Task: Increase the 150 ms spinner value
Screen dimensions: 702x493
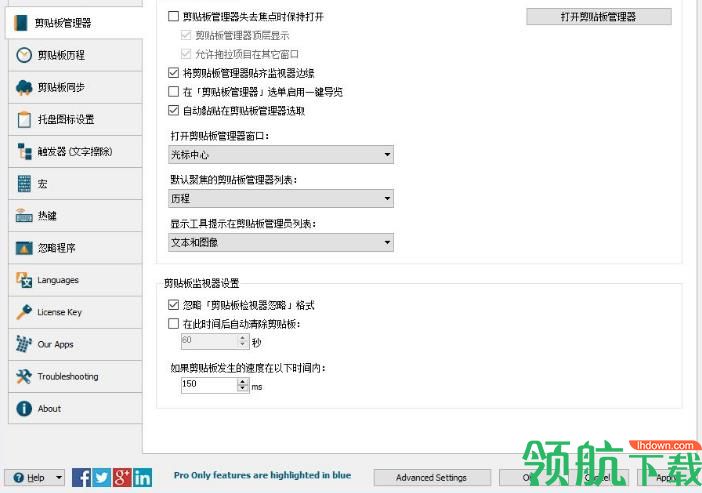Action: click(x=243, y=381)
